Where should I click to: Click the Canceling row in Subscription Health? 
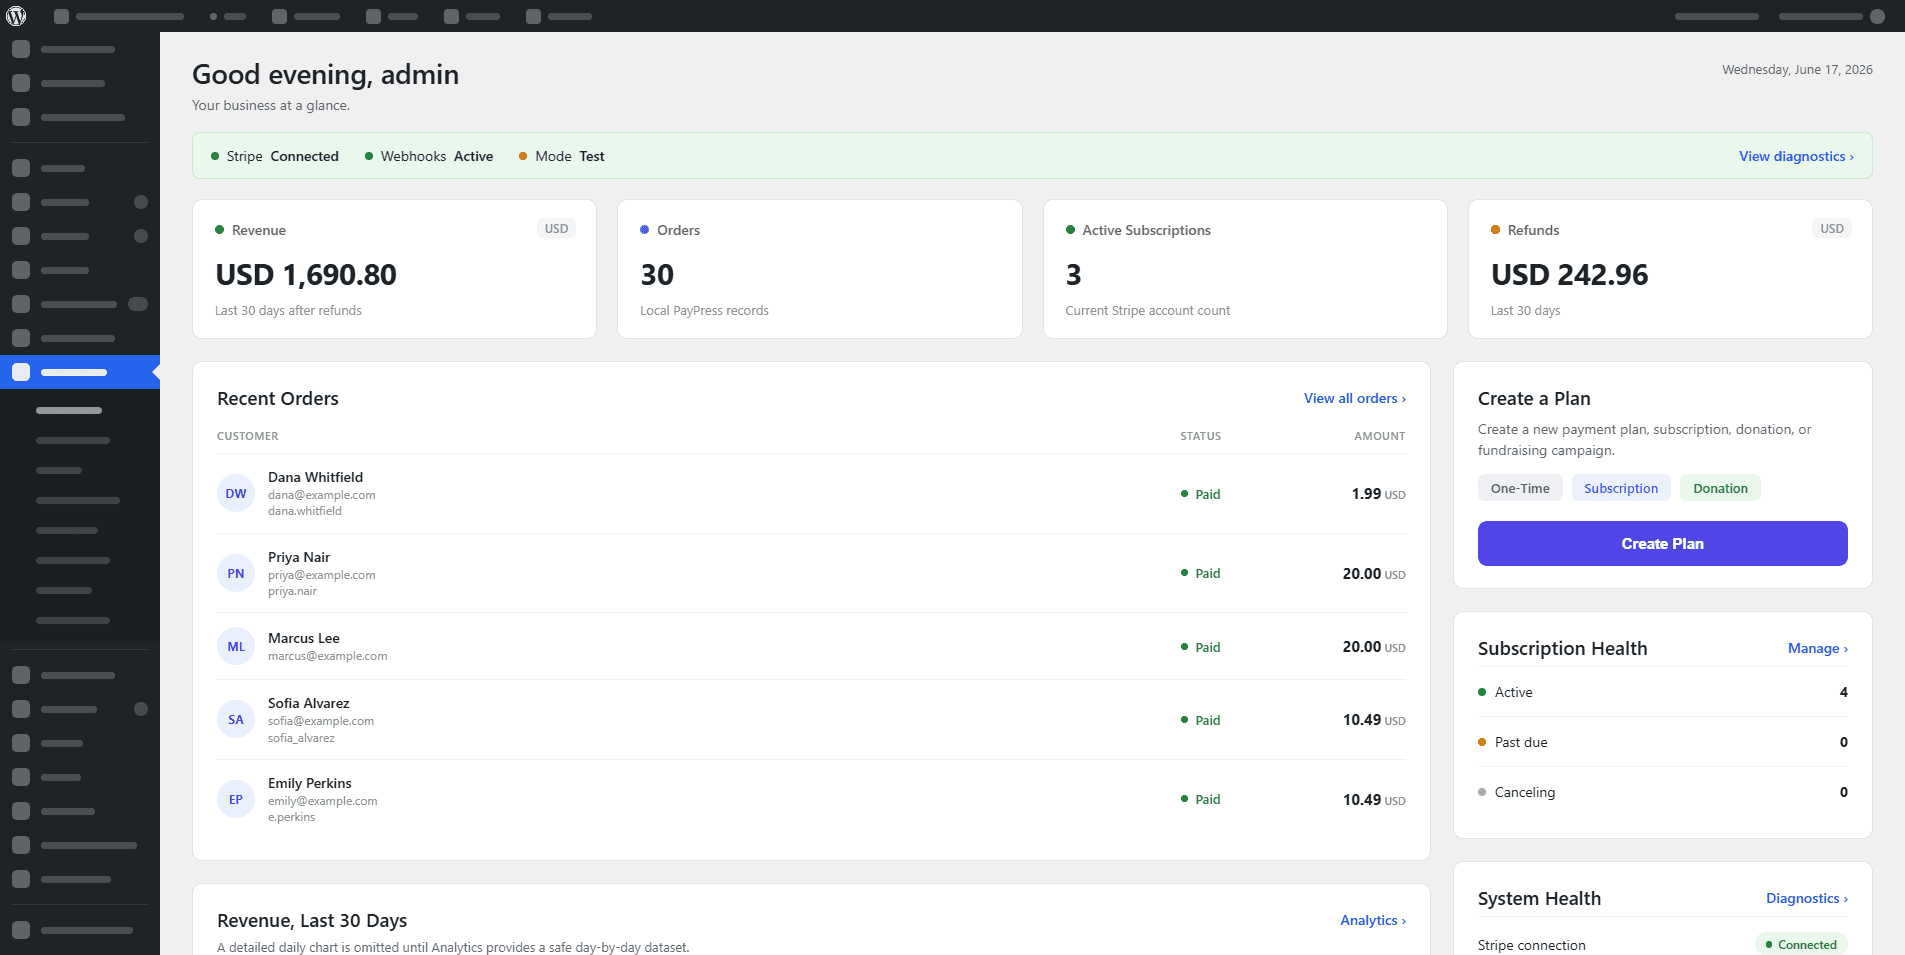coord(1662,792)
